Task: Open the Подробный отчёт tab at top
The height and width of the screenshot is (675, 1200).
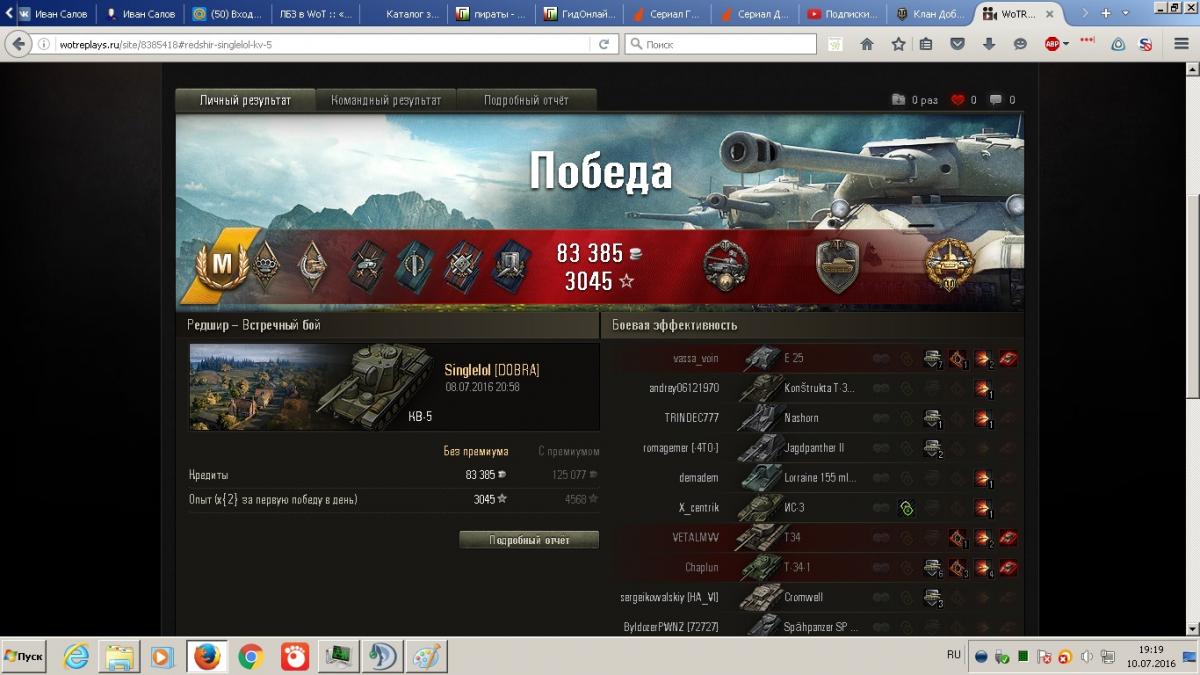Action: point(527,100)
